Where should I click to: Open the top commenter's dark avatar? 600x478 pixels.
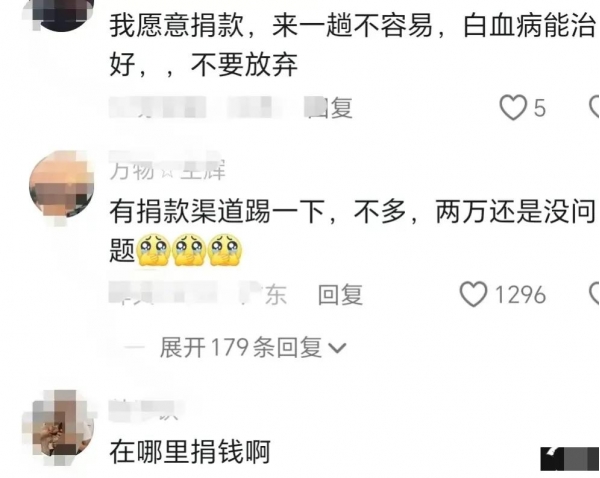coord(63,13)
